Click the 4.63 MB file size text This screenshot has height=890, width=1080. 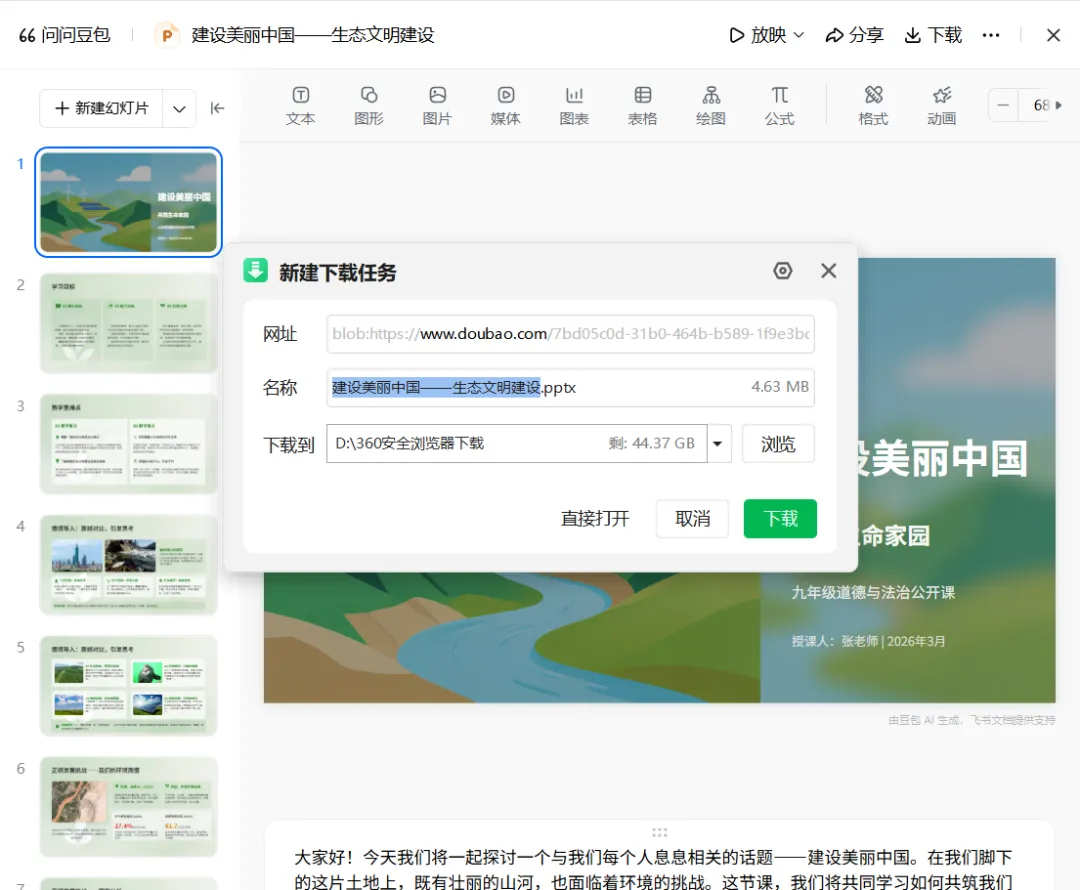click(x=780, y=387)
